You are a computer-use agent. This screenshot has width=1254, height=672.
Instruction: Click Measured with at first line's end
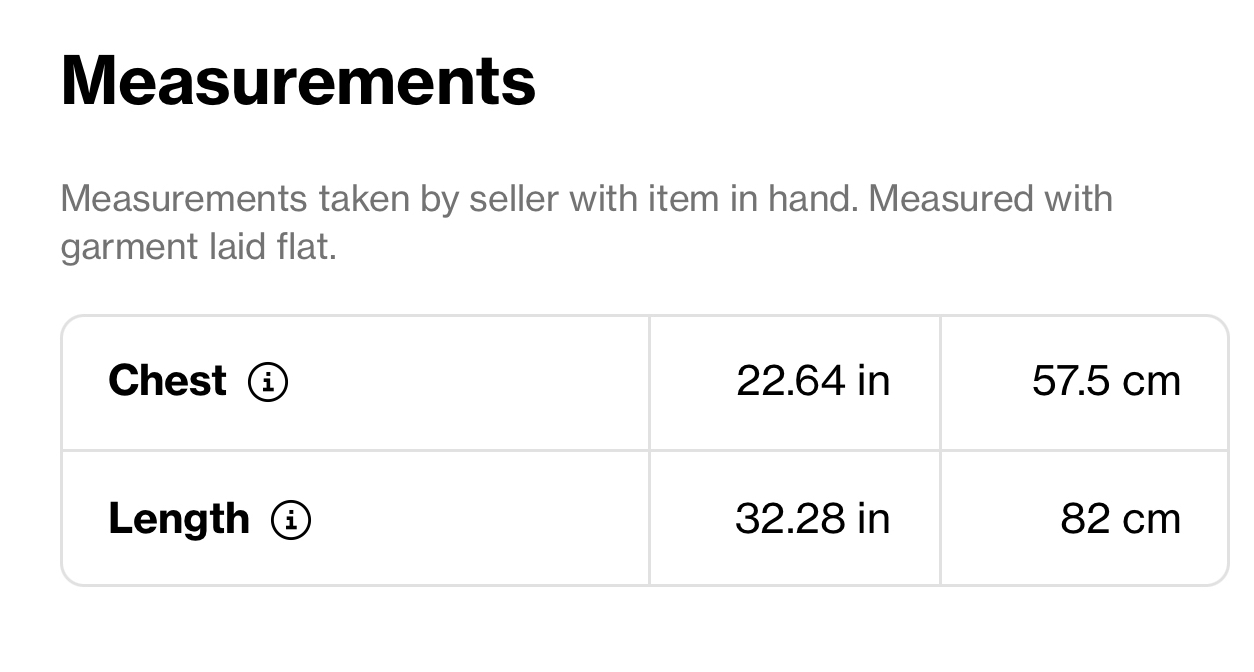pos(990,199)
